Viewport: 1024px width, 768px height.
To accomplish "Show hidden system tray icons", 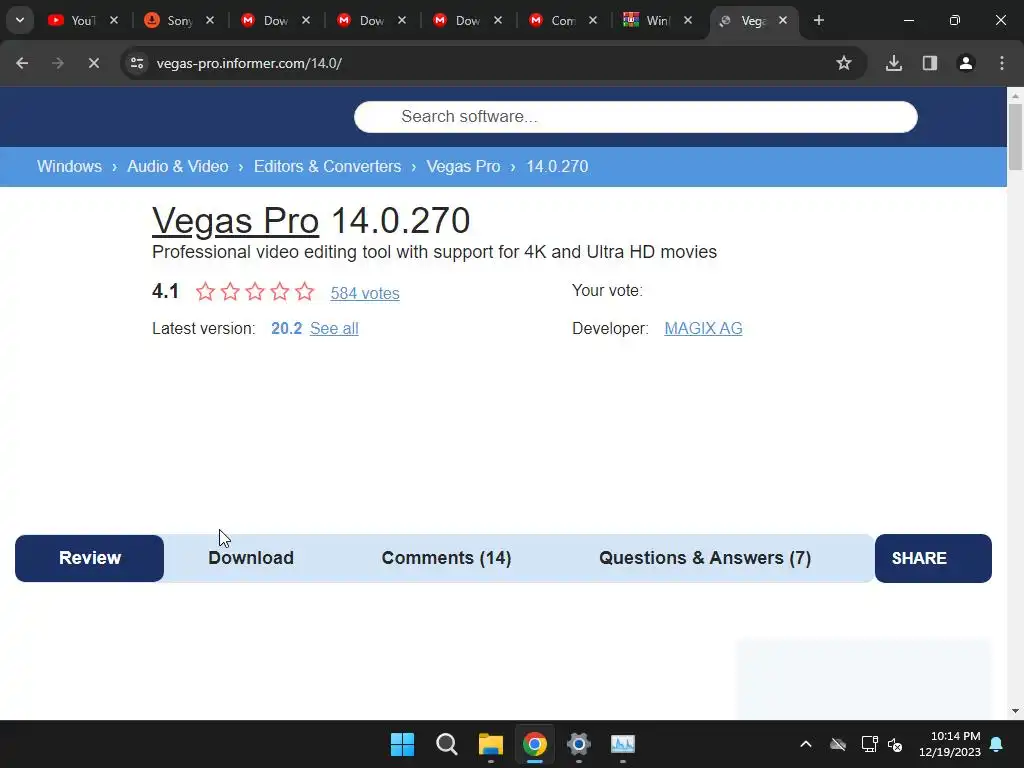I will (x=806, y=744).
